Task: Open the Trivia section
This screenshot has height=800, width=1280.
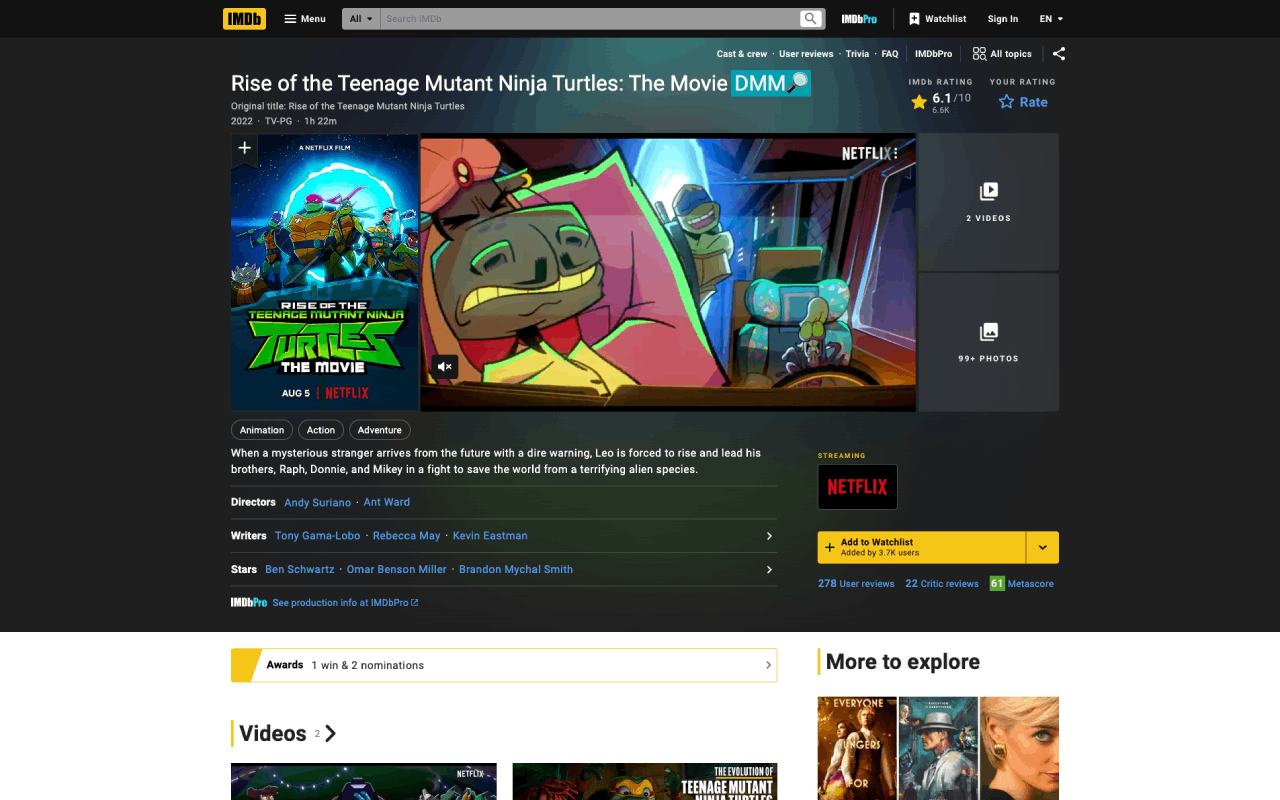Action: [857, 54]
